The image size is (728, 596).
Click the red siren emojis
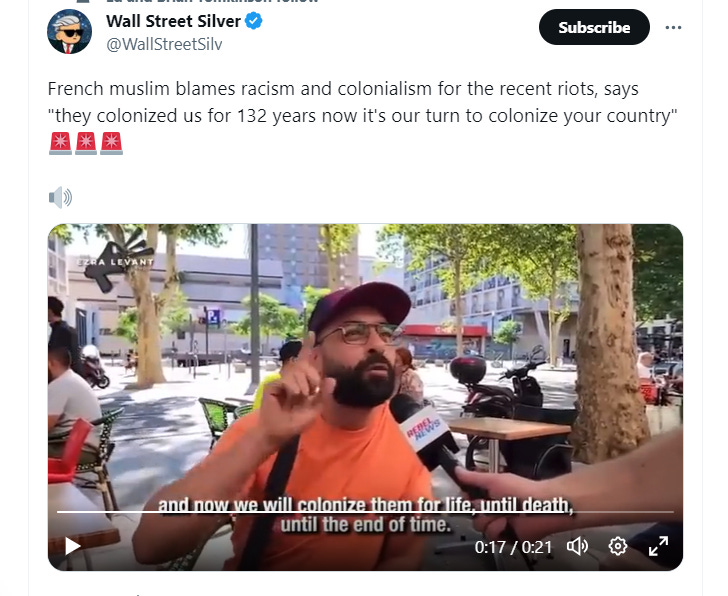click(x=85, y=143)
